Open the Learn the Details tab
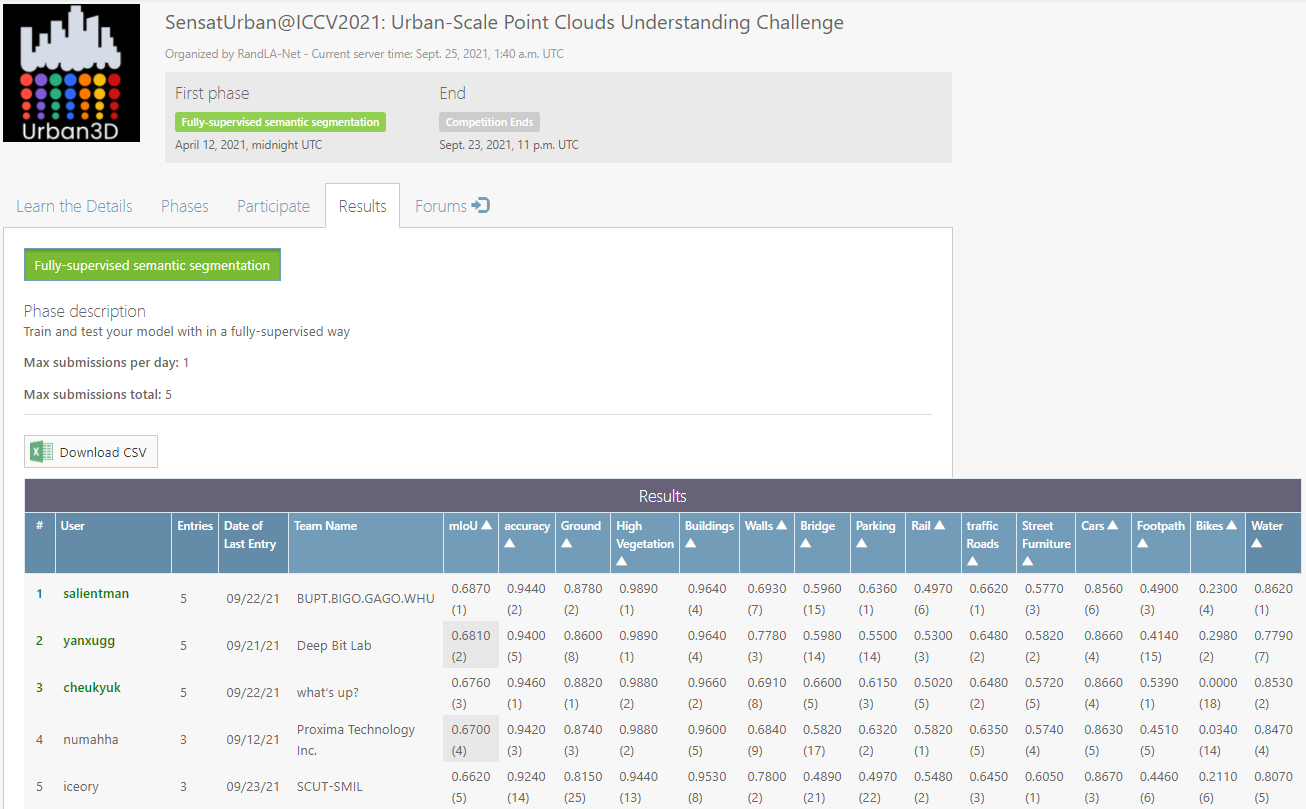Image resolution: width=1306 pixels, height=809 pixels. coord(74,206)
